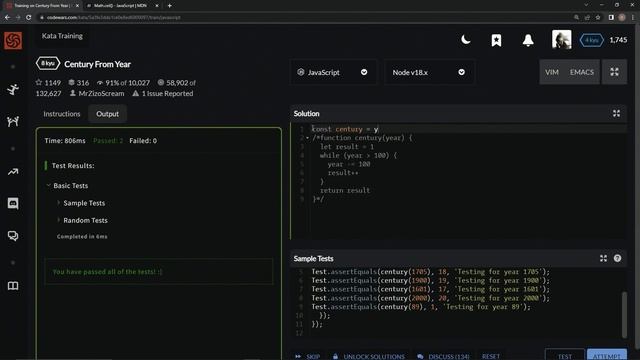The width and height of the screenshot is (640, 360).
Task: Select the Output tab
Action: pyautogui.click(x=107, y=114)
